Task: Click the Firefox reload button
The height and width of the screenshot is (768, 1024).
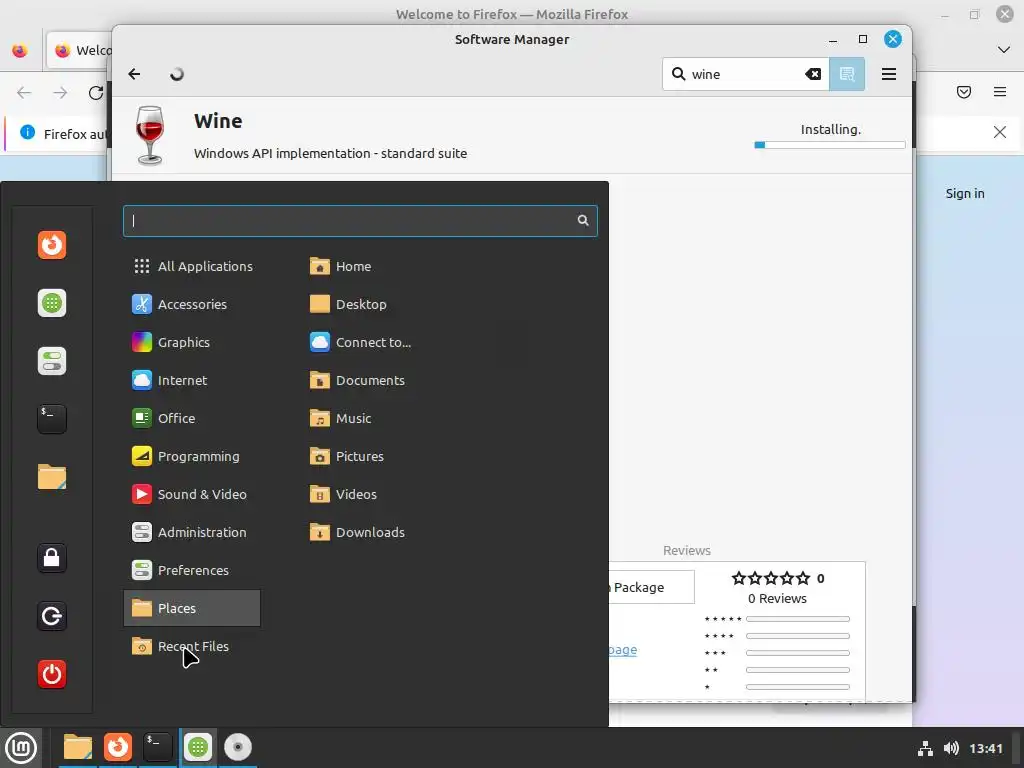Action: 96,93
